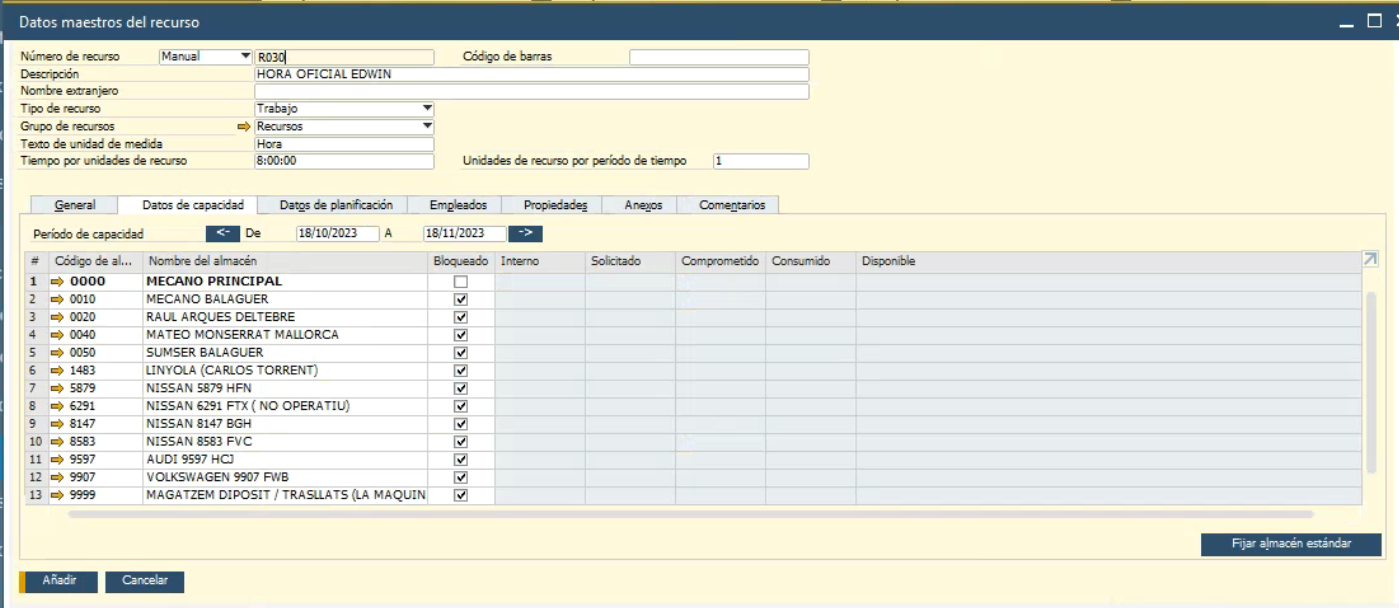Uncheck Bloqueado for MATEO MONSERRAT MALLORCA

461,335
